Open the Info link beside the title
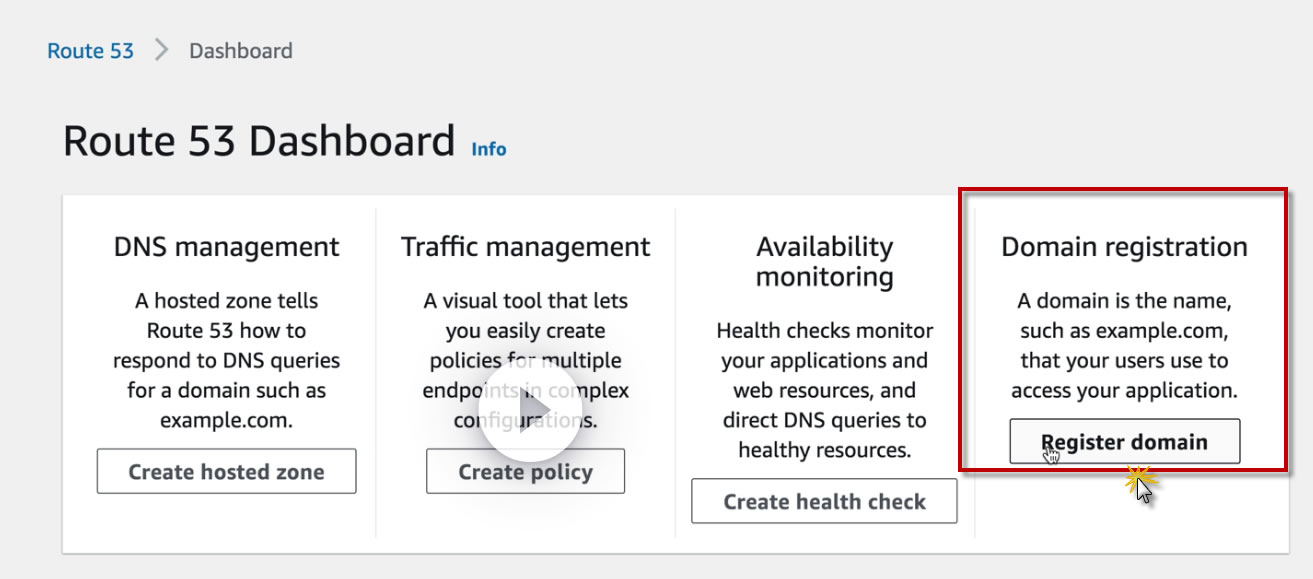 [489, 149]
